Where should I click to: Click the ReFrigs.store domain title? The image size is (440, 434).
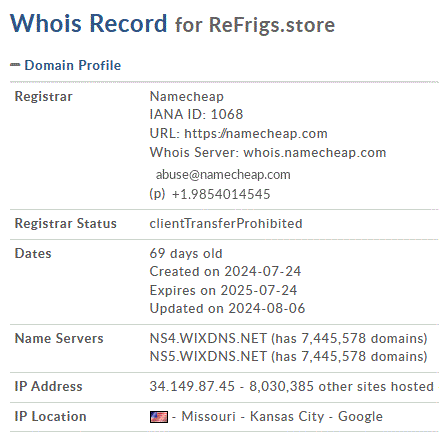coord(272,25)
